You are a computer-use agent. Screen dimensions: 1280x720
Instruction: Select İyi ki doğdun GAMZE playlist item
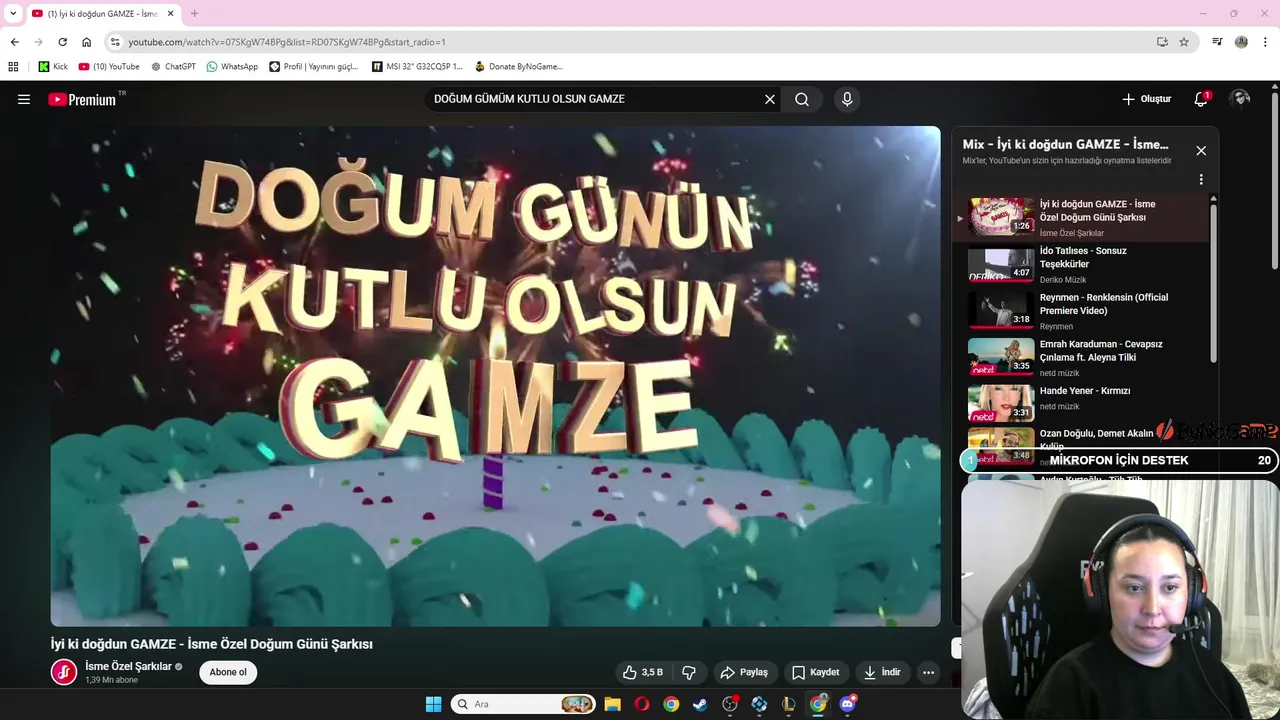coord(1084,218)
